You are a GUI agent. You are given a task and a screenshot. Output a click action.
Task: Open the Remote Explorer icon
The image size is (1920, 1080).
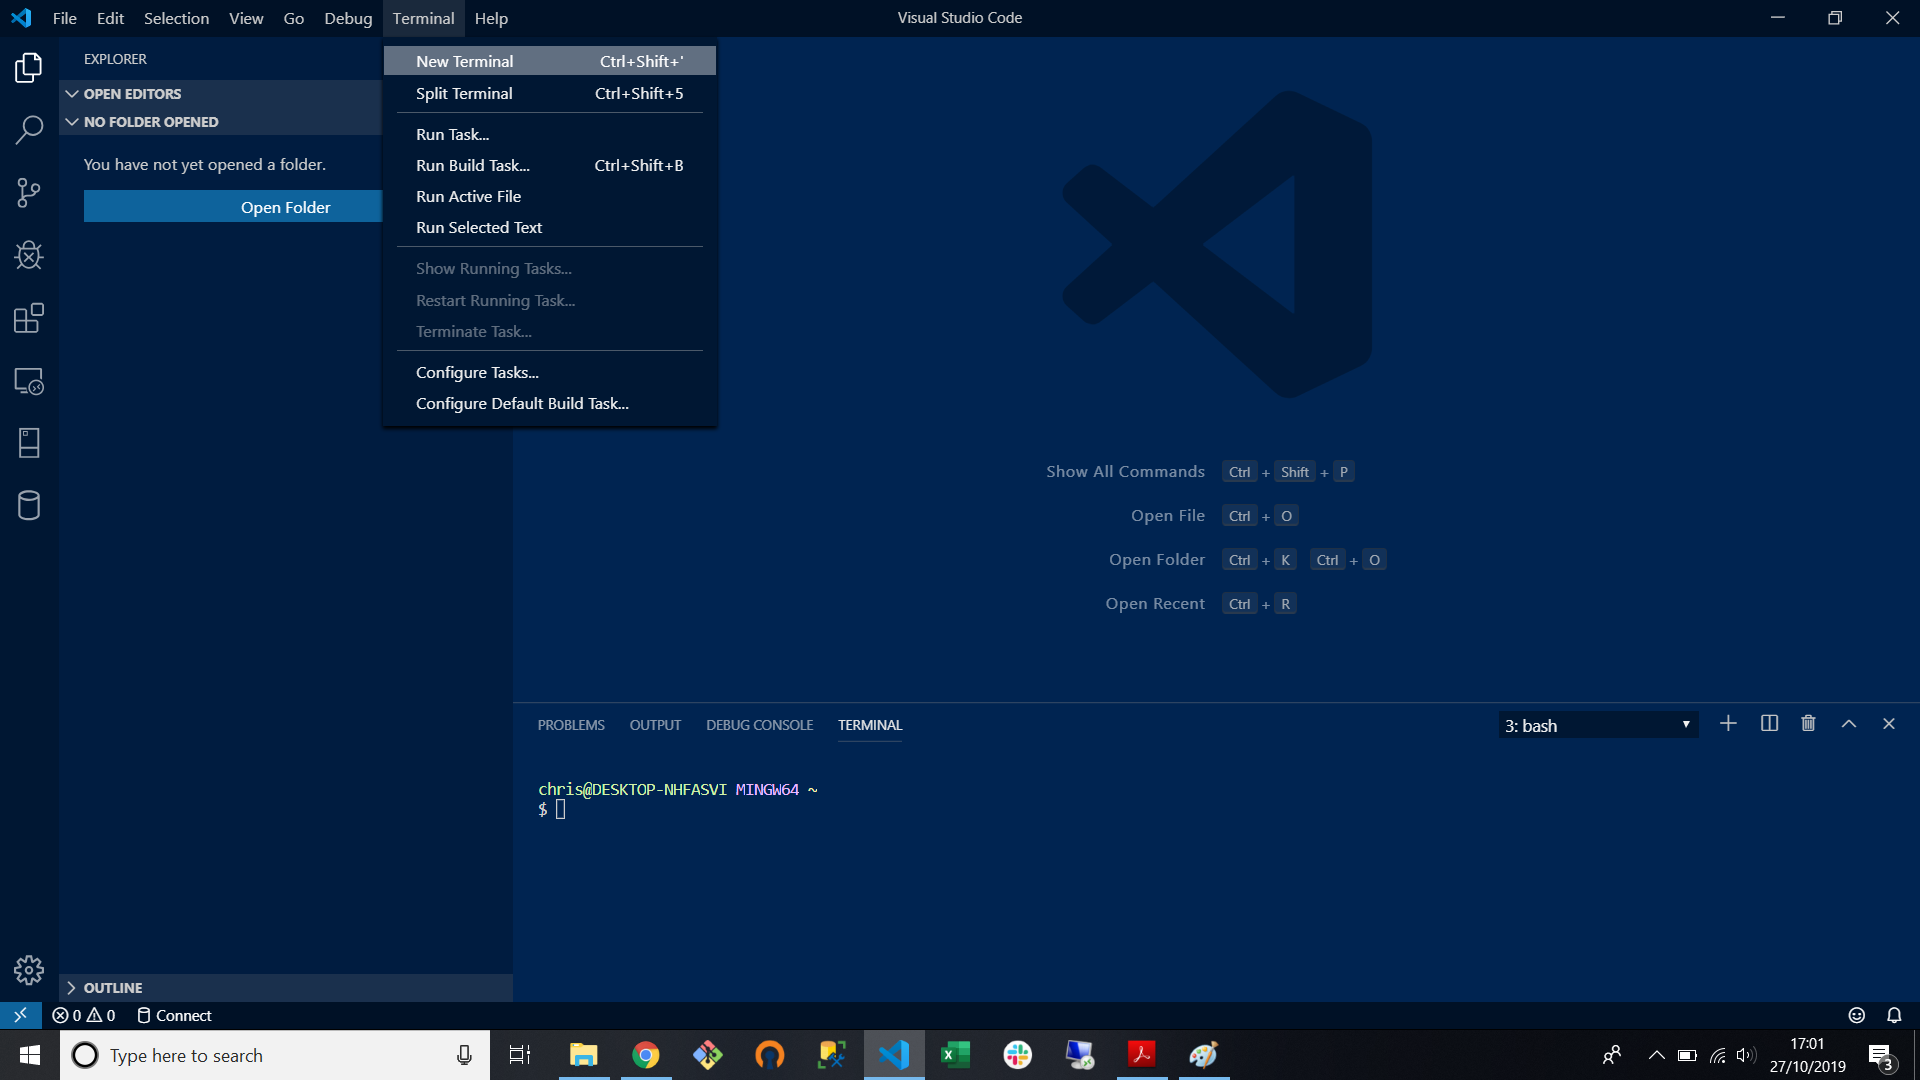[29, 381]
